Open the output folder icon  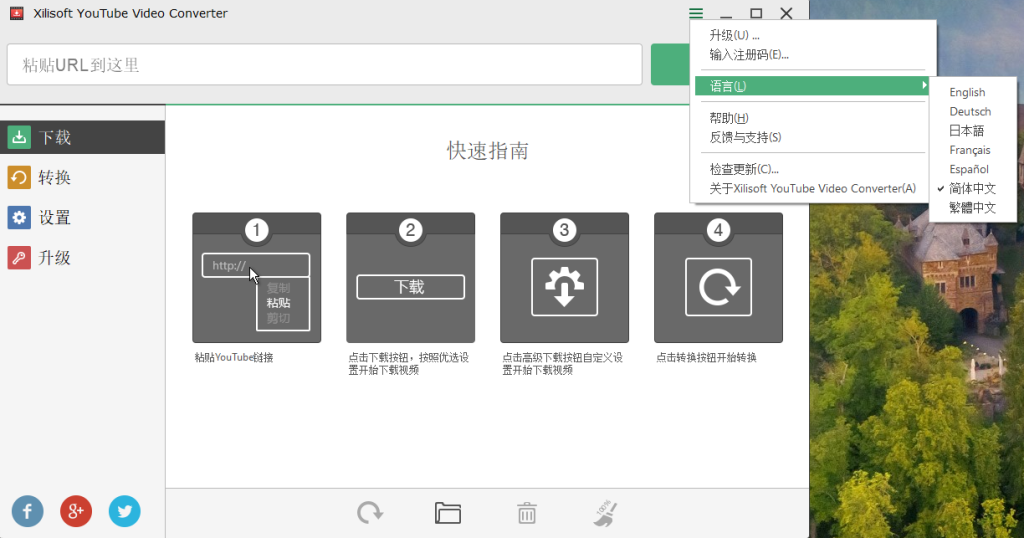point(448,513)
